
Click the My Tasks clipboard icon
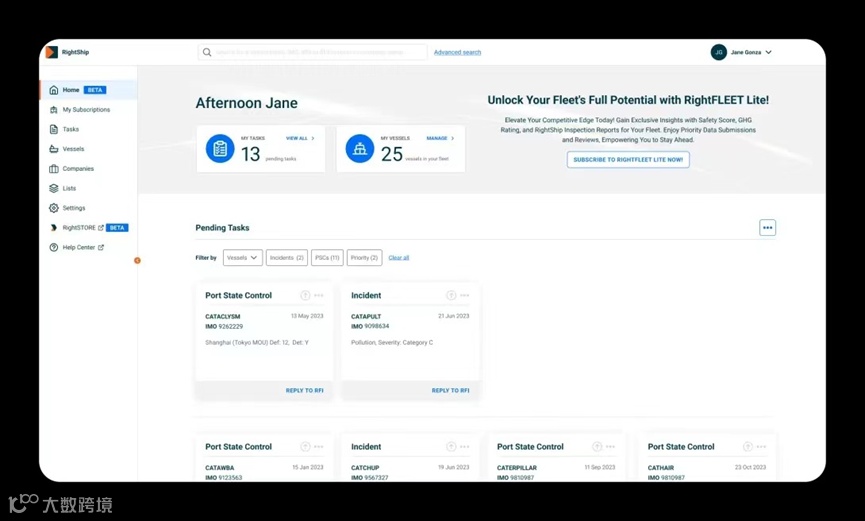tap(220, 148)
